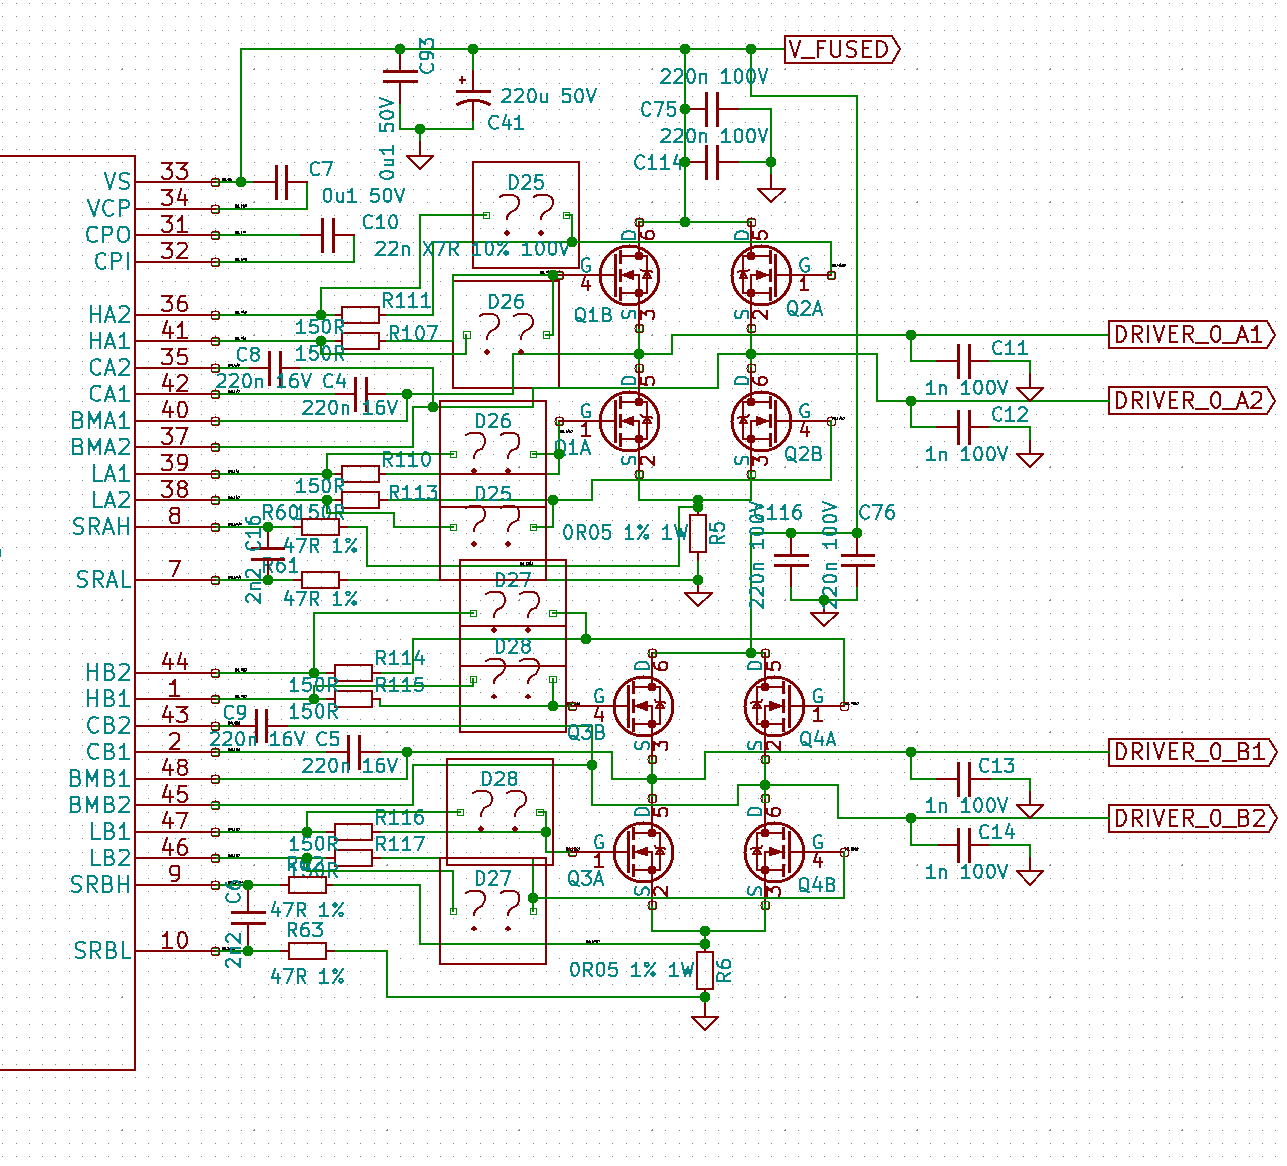Click pin number 10
This screenshot has width=1287, height=1166.
pyautogui.click(x=175, y=941)
